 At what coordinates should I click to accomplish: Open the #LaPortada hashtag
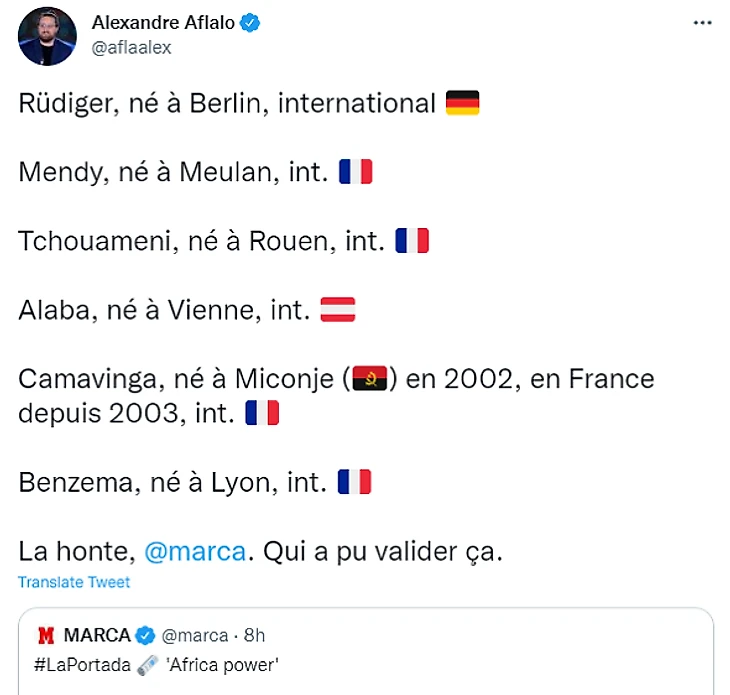83,664
